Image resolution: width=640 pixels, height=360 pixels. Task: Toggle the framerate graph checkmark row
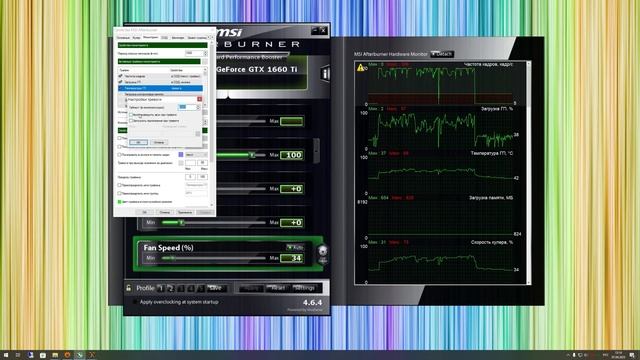[160, 76]
